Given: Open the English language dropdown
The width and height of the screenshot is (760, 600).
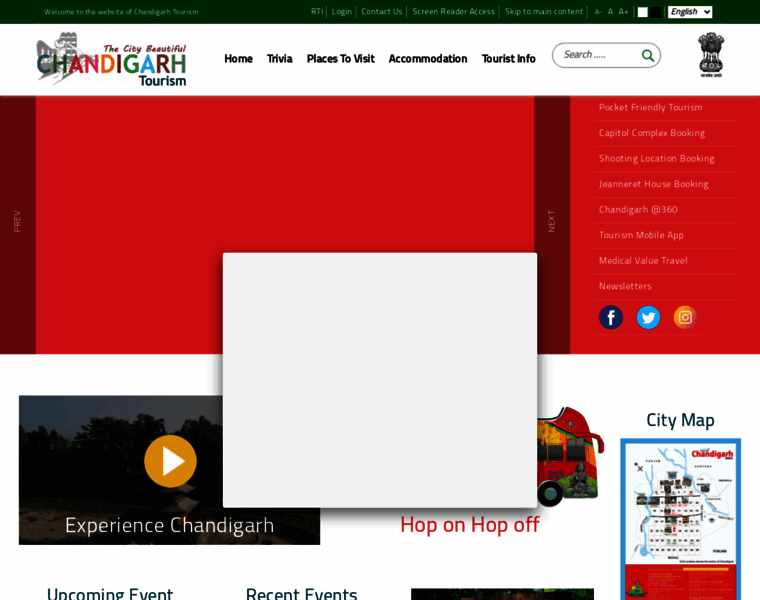Looking at the screenshot, I should click(x=690, y=12).
